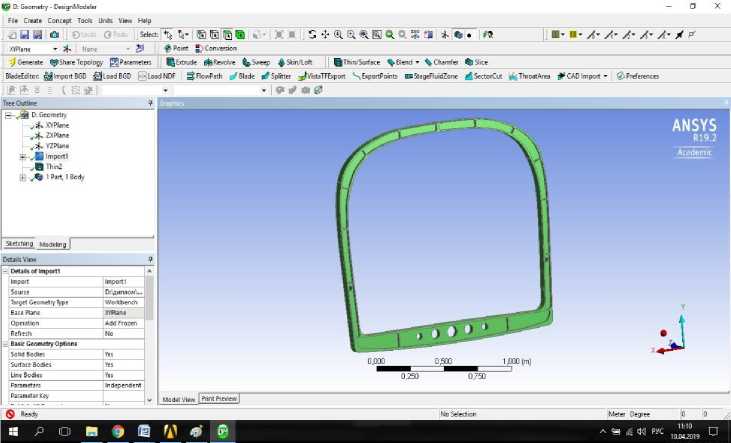This screenshot has height=443, width=731.
Task: Open the sketch dropdown showing None
Action: [127, 49]
